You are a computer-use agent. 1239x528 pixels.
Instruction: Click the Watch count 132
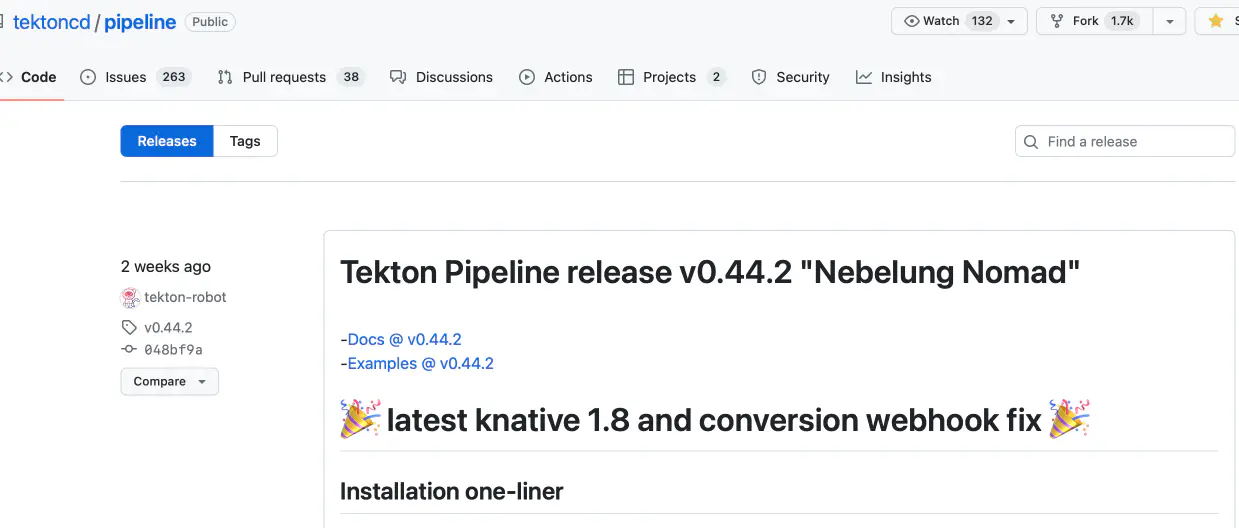982,21
